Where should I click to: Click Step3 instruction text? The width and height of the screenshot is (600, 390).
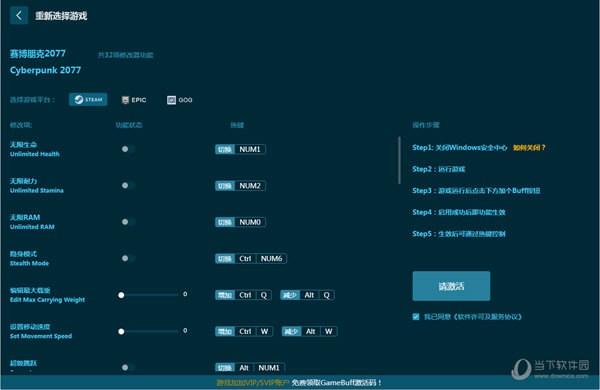coord(476,191)
